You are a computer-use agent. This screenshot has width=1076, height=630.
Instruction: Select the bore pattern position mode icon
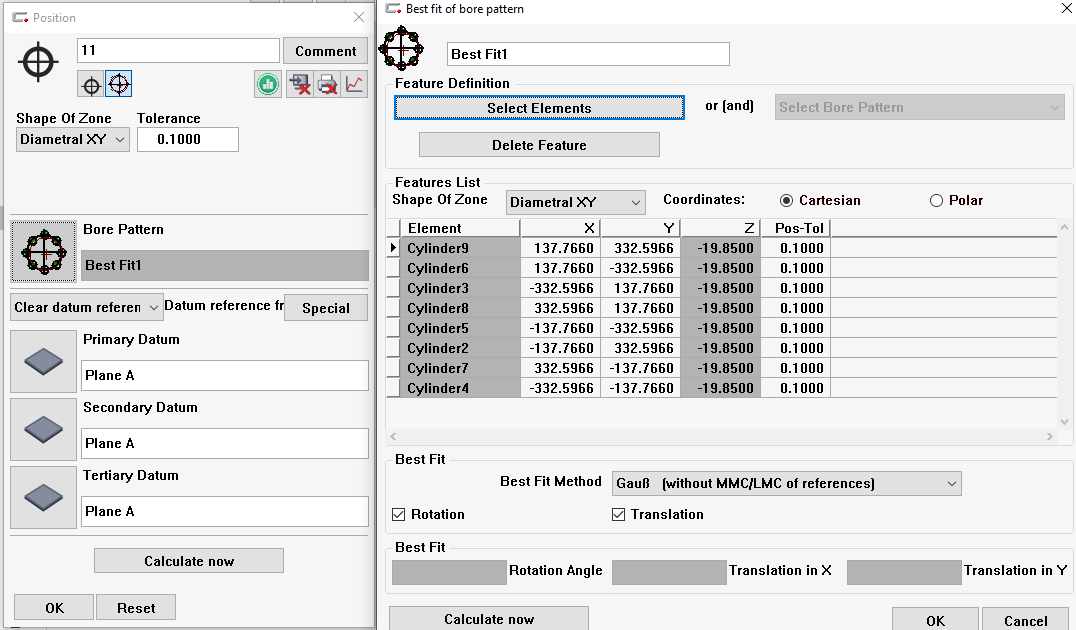(119, 85)
